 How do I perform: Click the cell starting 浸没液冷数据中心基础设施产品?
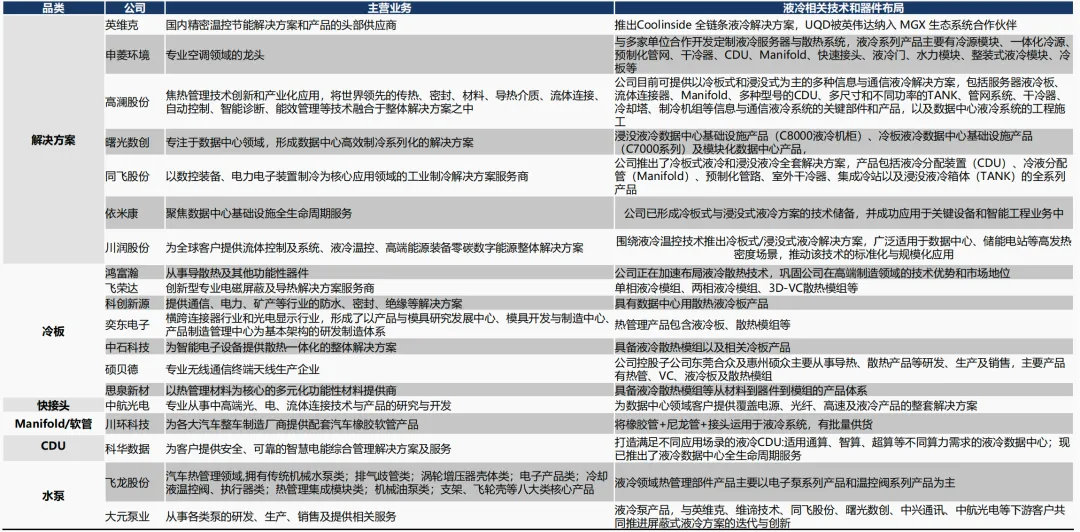(843, 142)
